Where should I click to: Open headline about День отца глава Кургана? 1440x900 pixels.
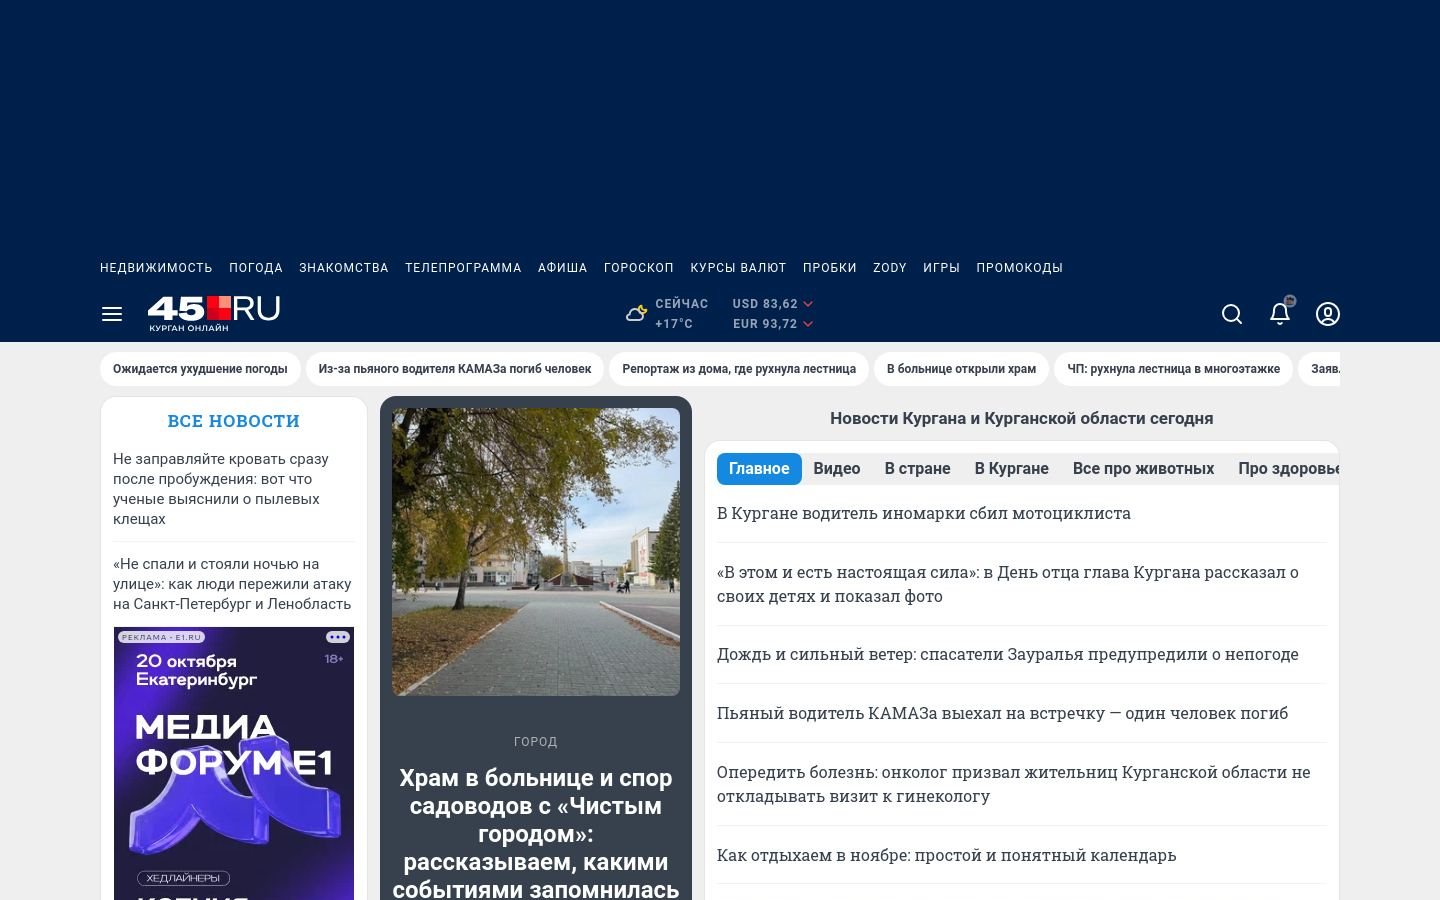tap(1008, 584)
